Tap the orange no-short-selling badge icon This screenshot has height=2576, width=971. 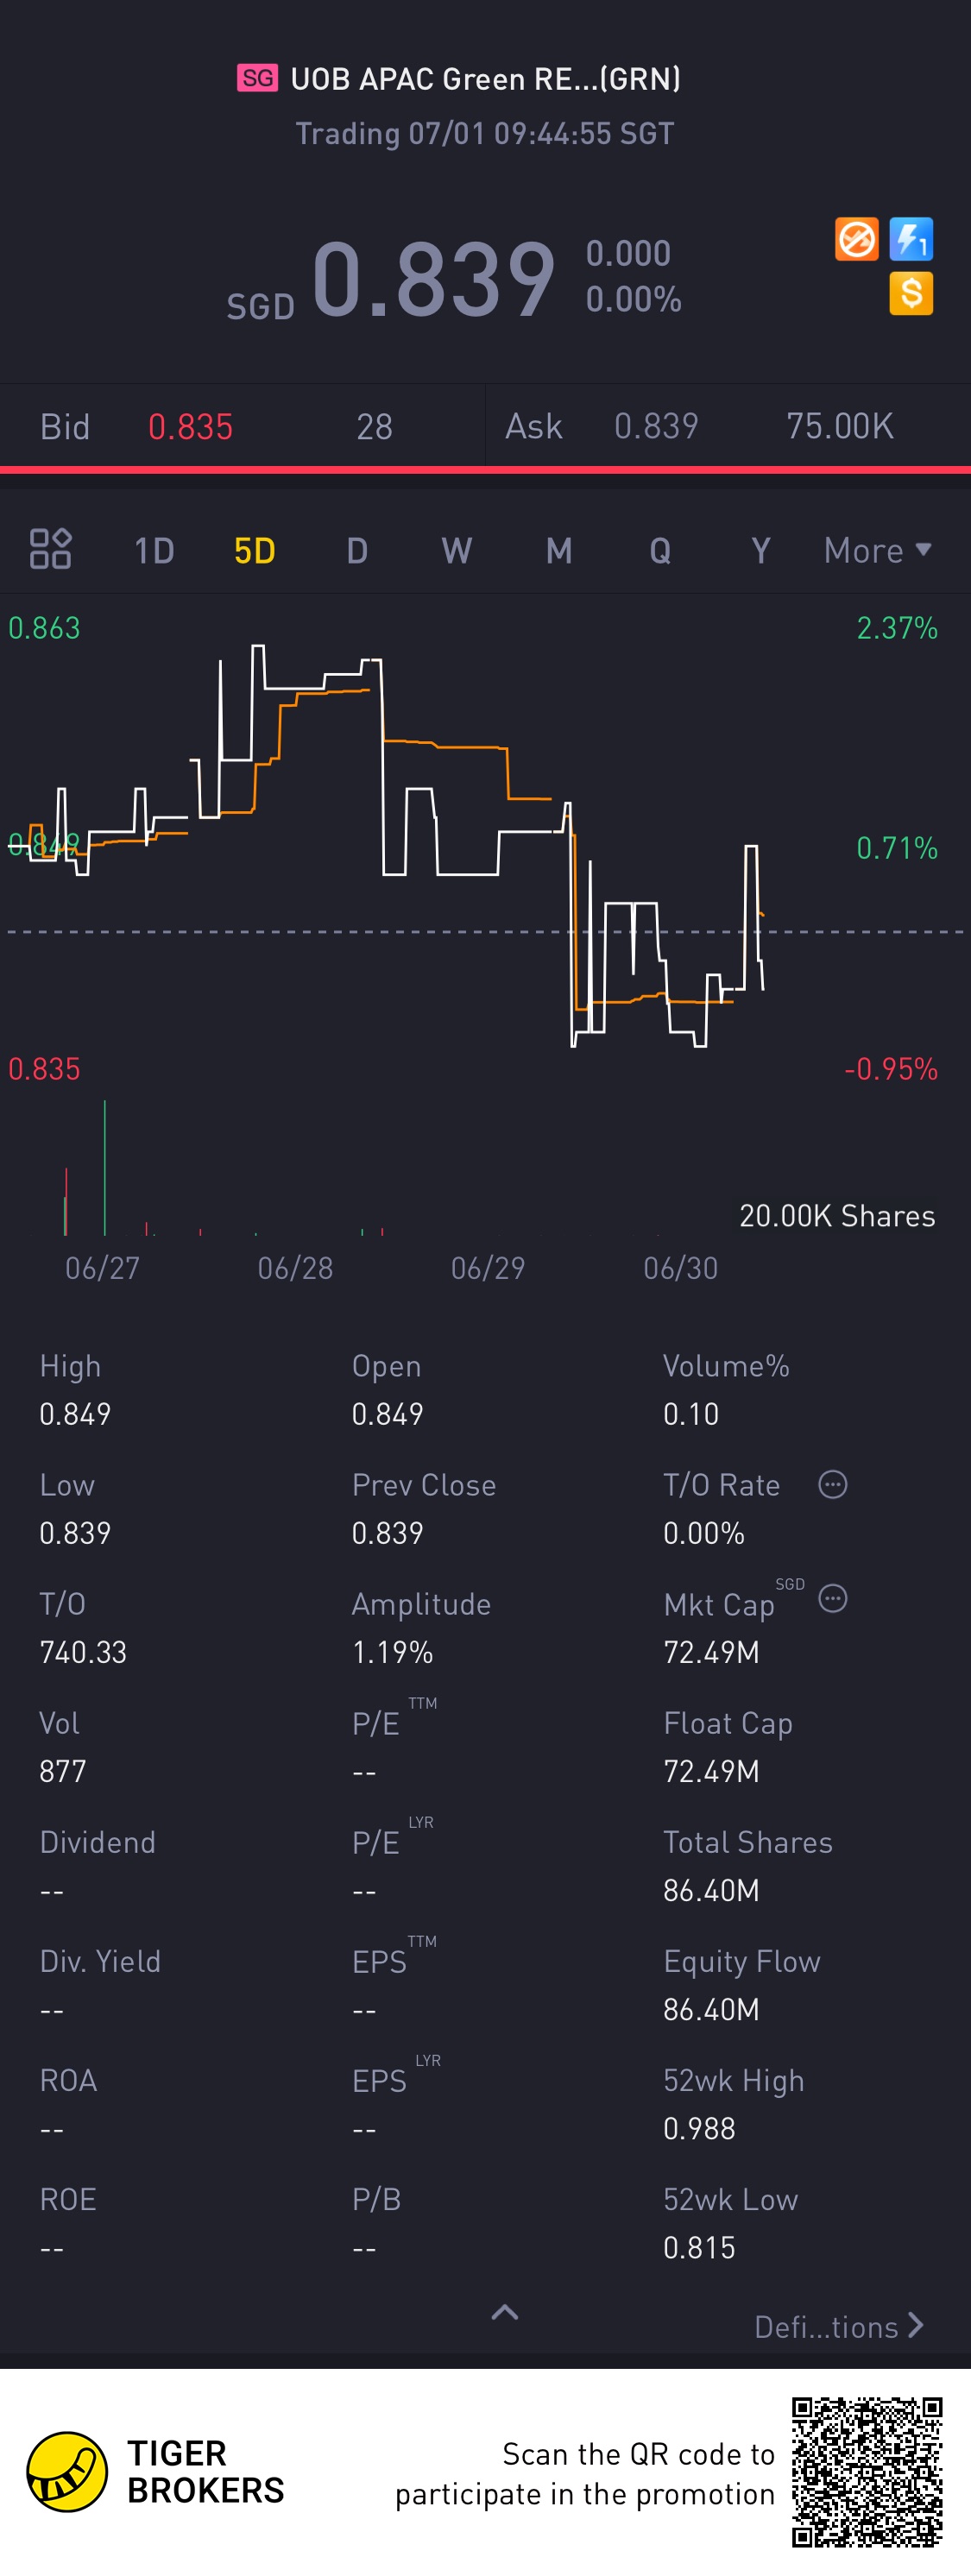[x=856, y=240]
